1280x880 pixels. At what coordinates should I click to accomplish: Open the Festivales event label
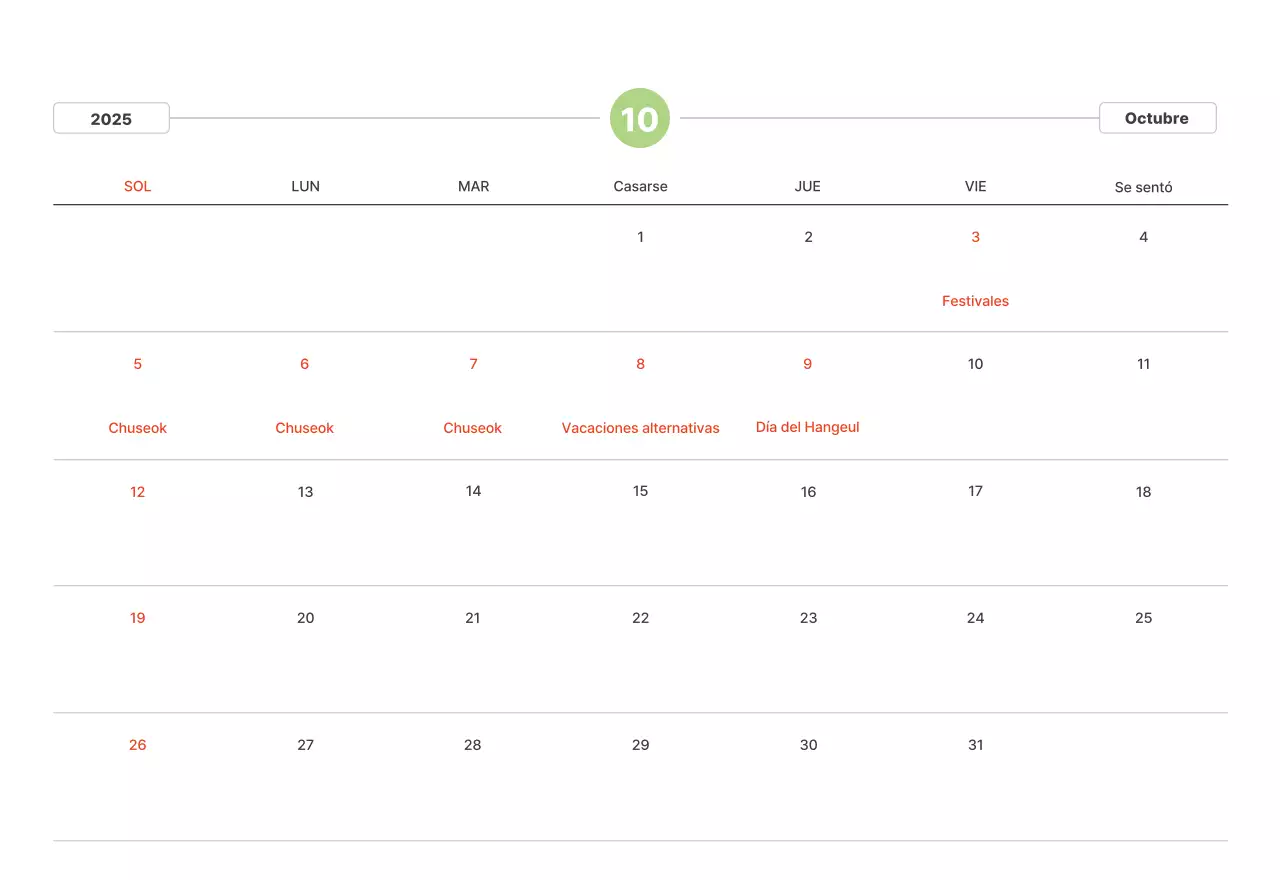click(x=975, y=301)
